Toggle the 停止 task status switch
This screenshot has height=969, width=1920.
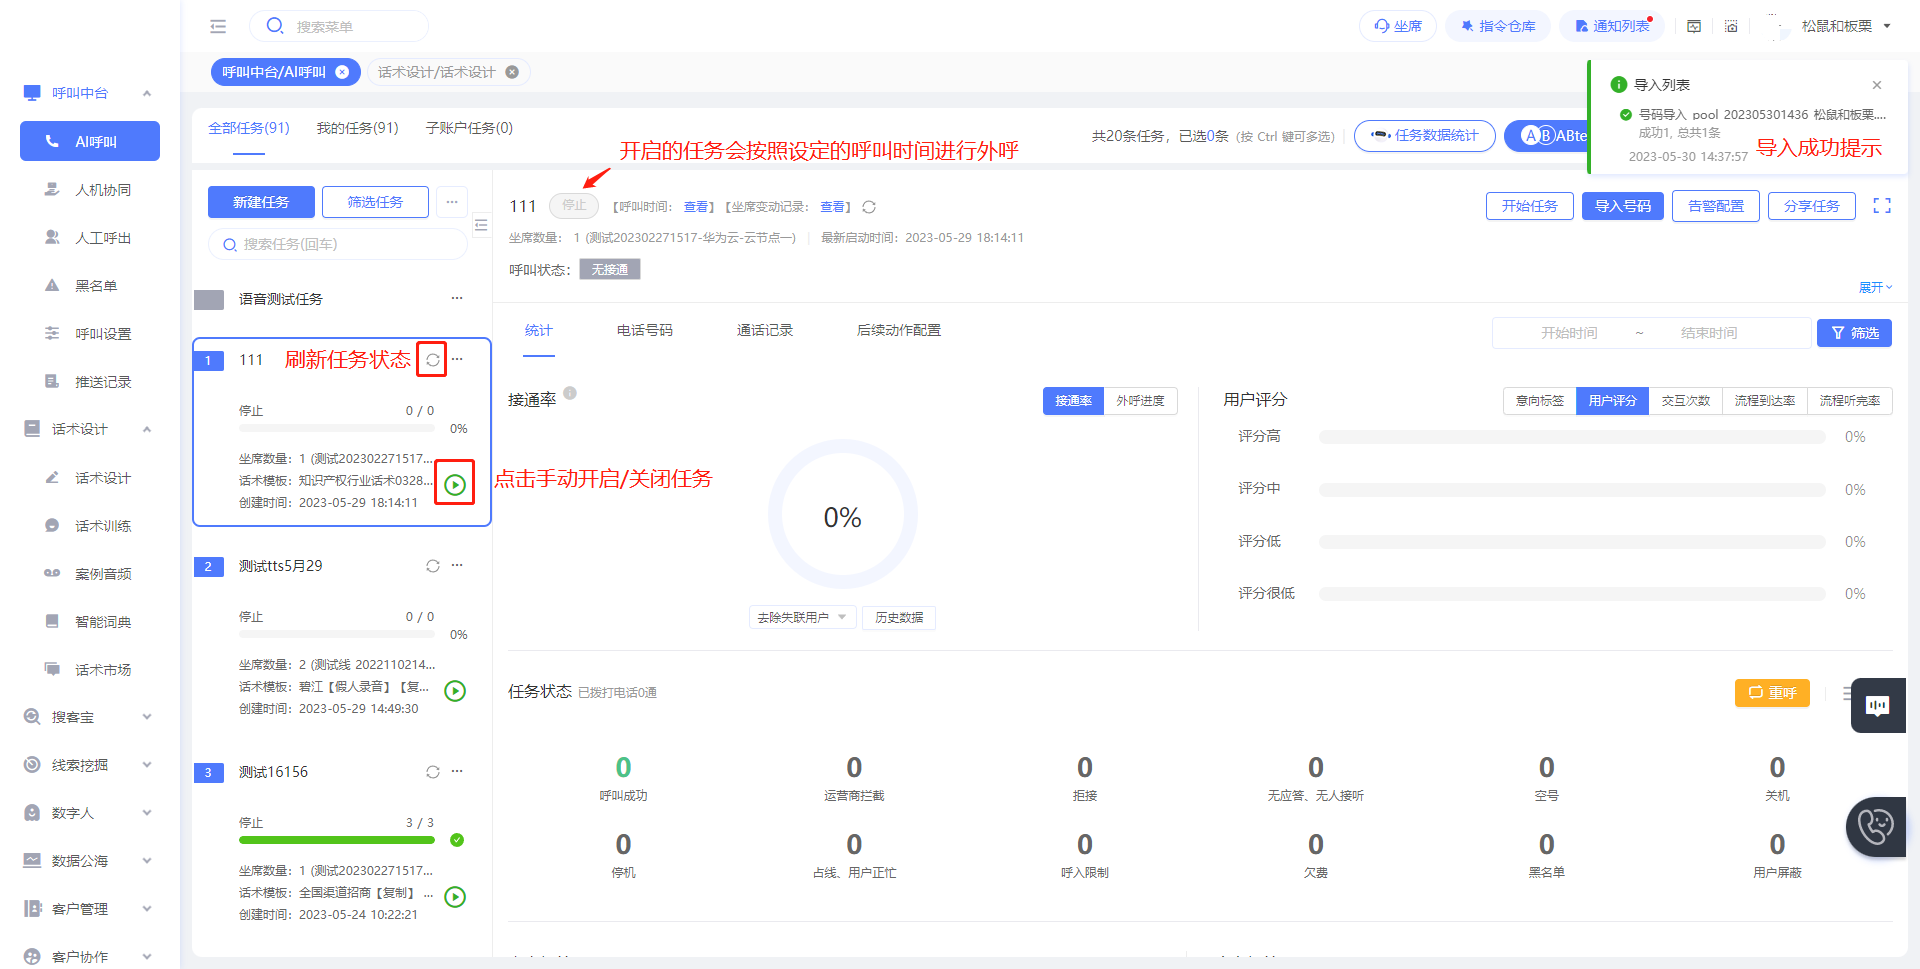tap(574, 206)
